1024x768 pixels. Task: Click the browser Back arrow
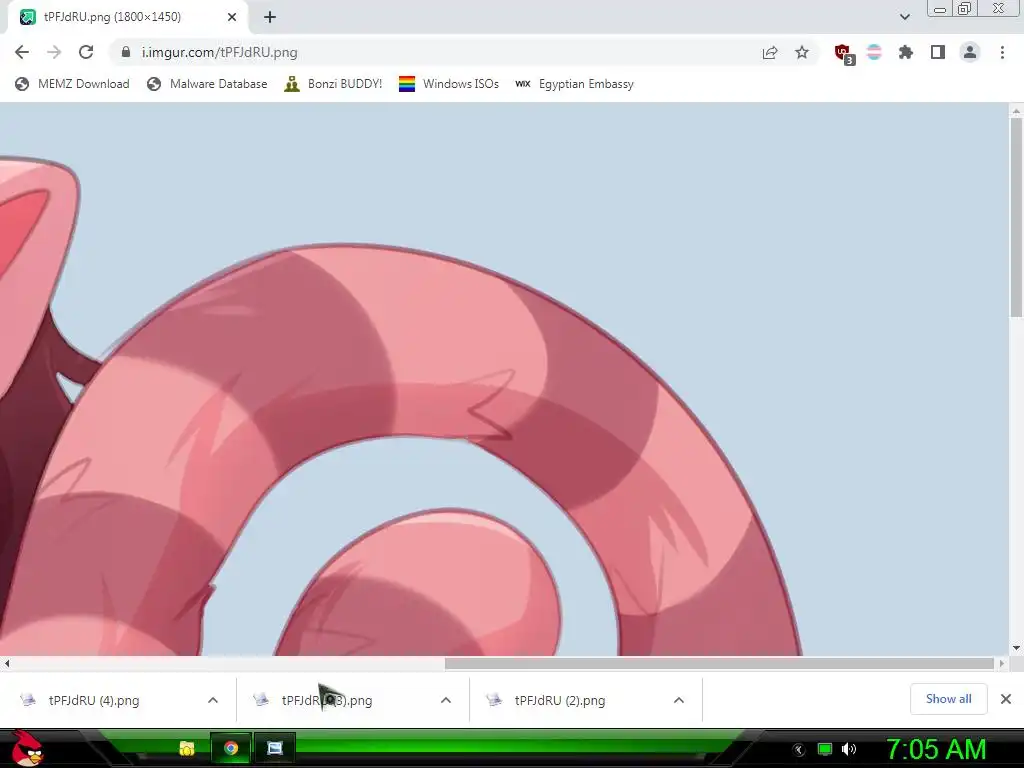click(22, 52)
